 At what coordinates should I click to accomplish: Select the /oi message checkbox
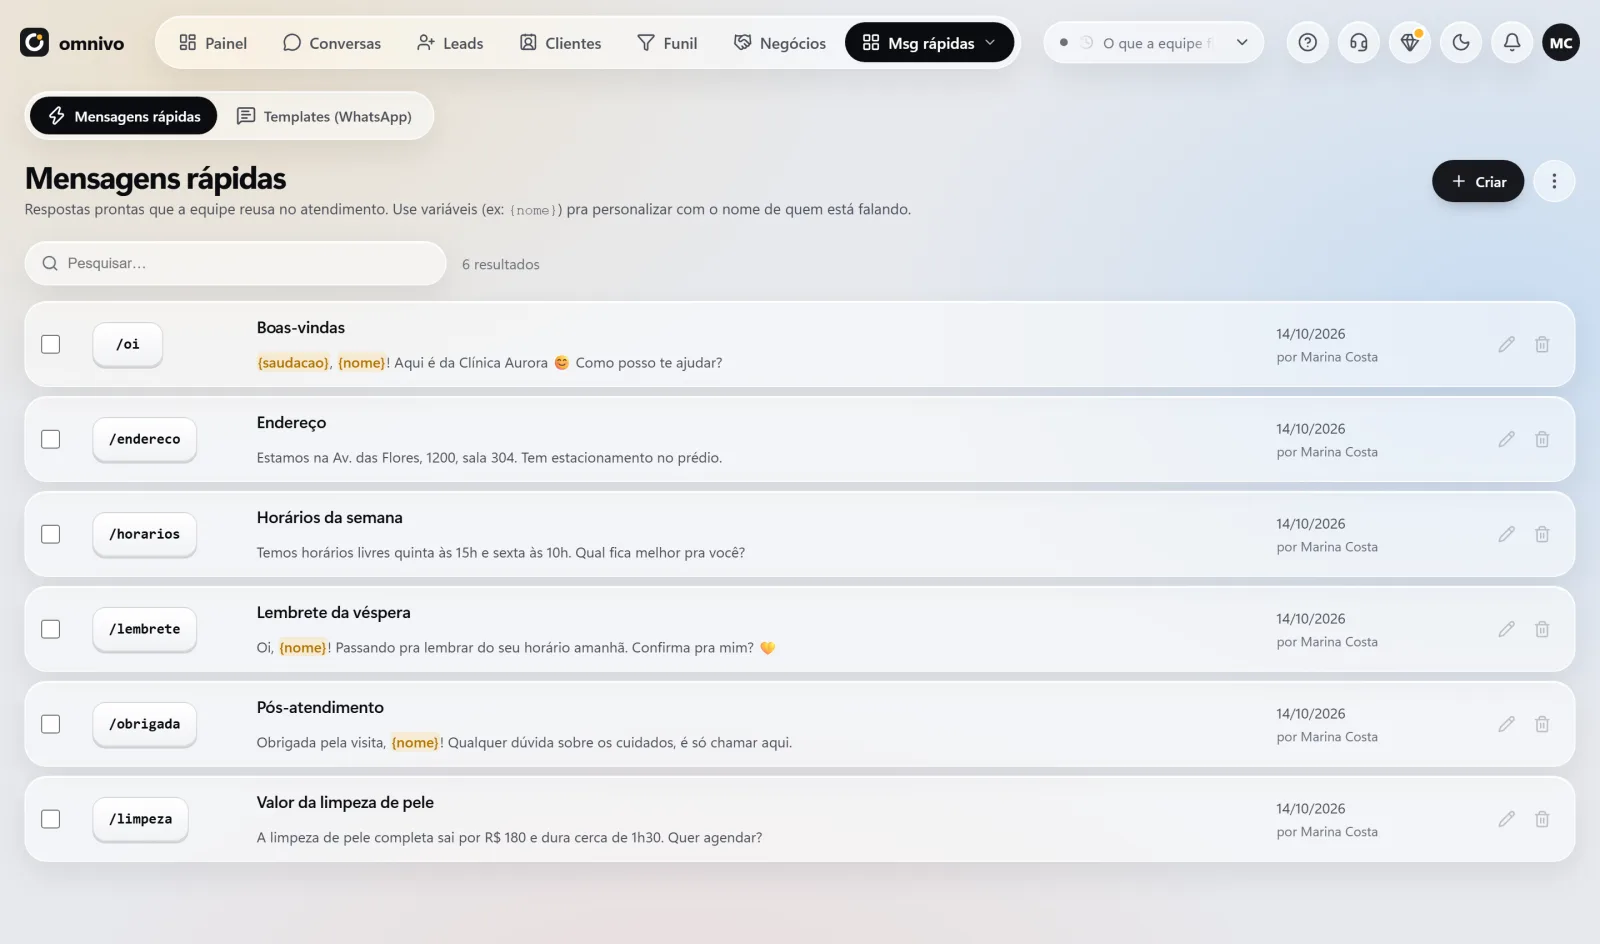51,344
